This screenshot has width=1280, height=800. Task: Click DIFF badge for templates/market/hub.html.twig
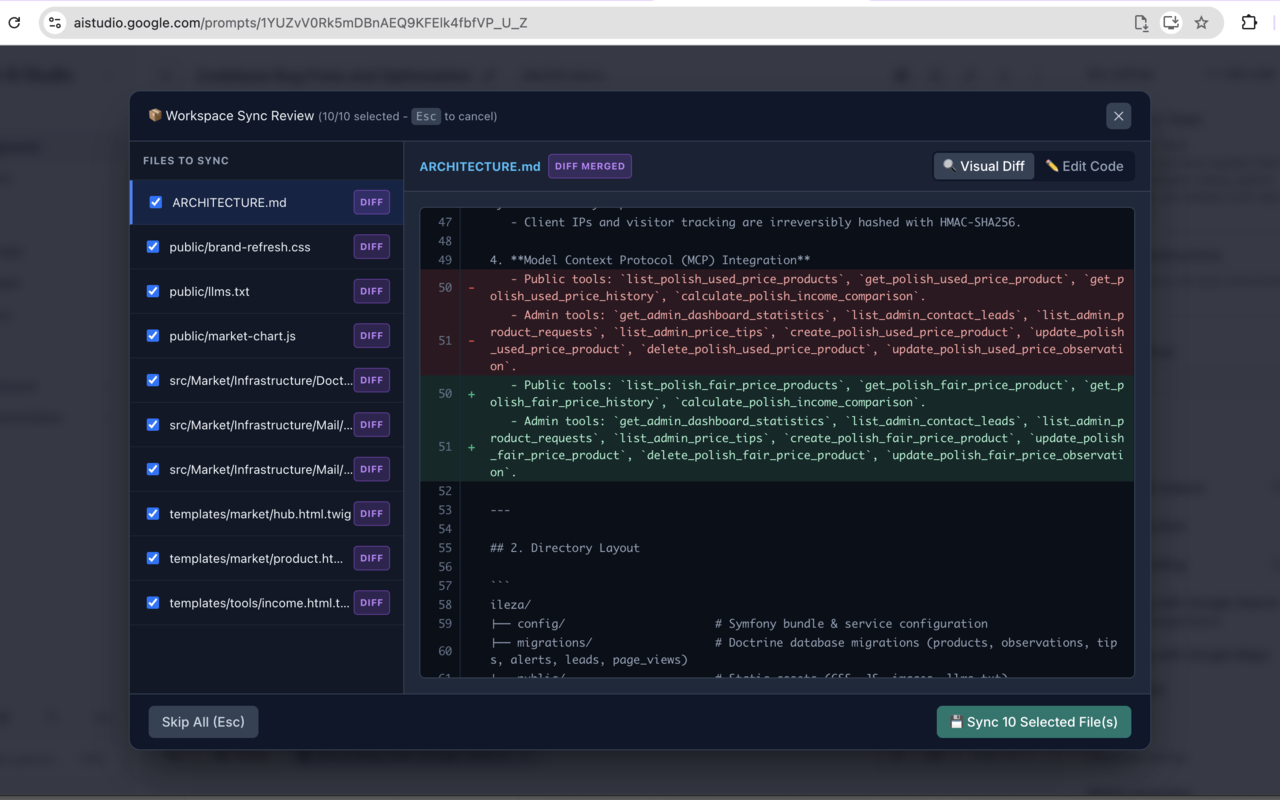(372, 513)
